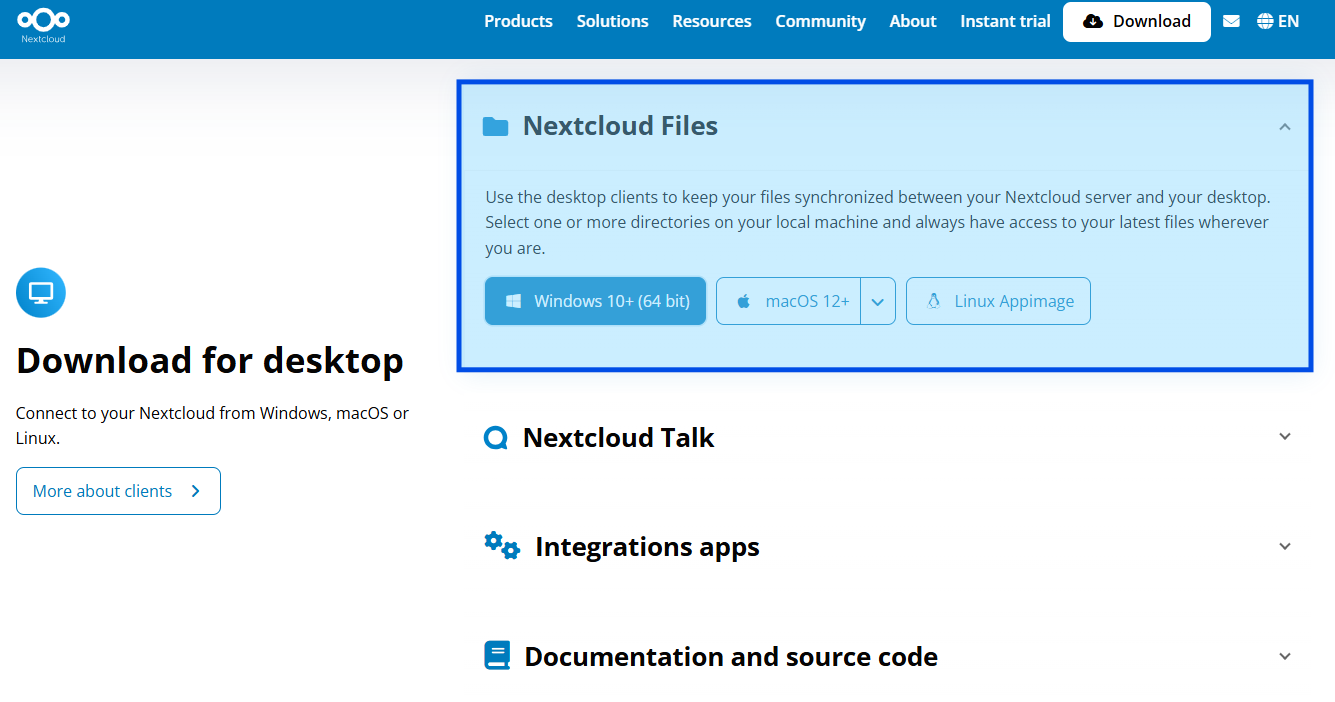Open the Products menu
This screenshot has width=1335, height=702.
518,21
